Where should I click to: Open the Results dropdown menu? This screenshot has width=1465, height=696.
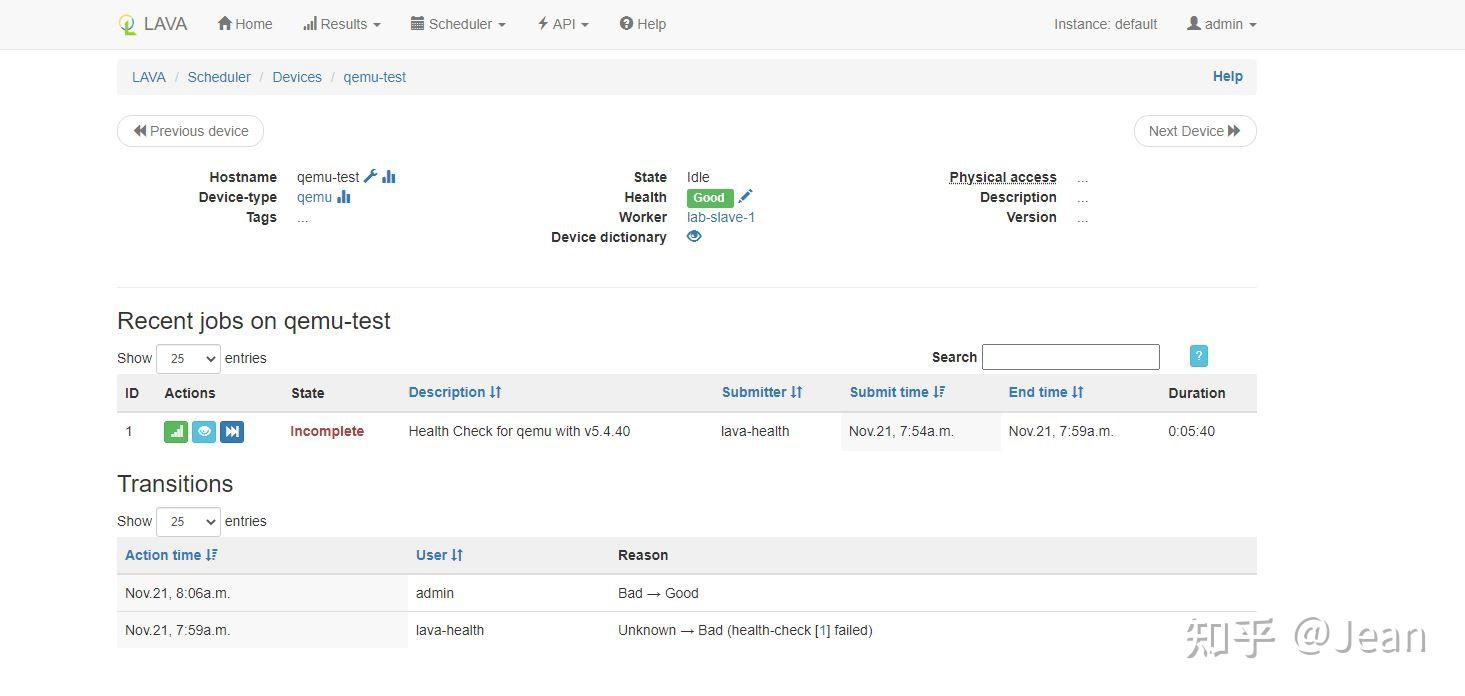(342, 24)
